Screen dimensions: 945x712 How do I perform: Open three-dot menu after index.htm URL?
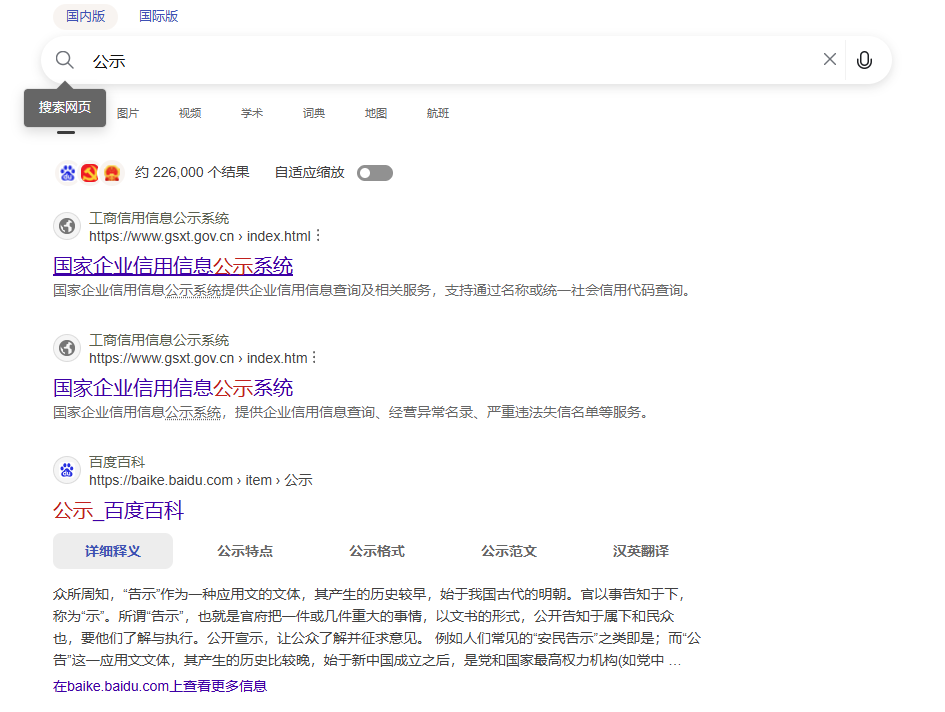(314, 358)
